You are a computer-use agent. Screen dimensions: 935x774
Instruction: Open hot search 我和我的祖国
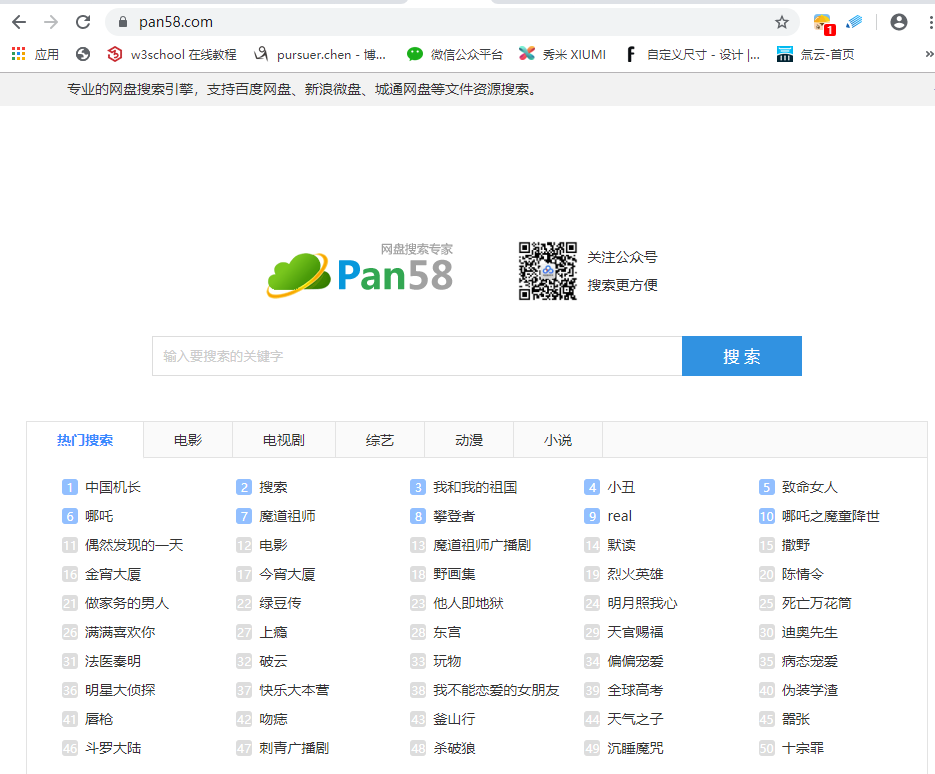475,487
